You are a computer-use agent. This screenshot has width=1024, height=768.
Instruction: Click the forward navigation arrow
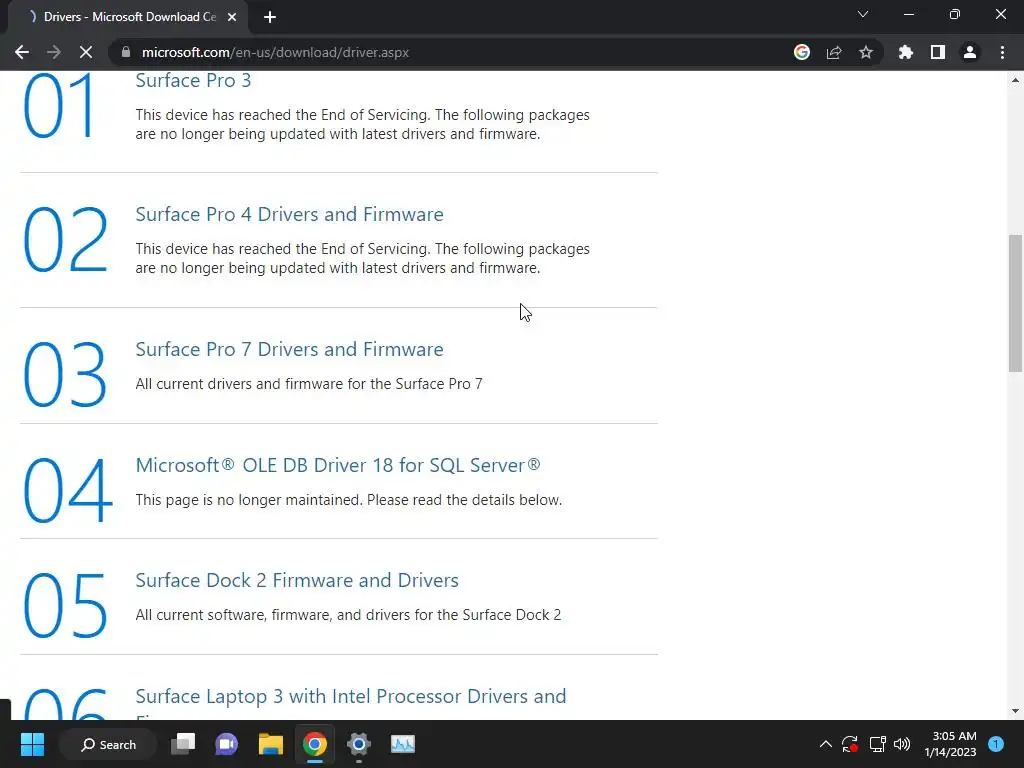point(54,52)
